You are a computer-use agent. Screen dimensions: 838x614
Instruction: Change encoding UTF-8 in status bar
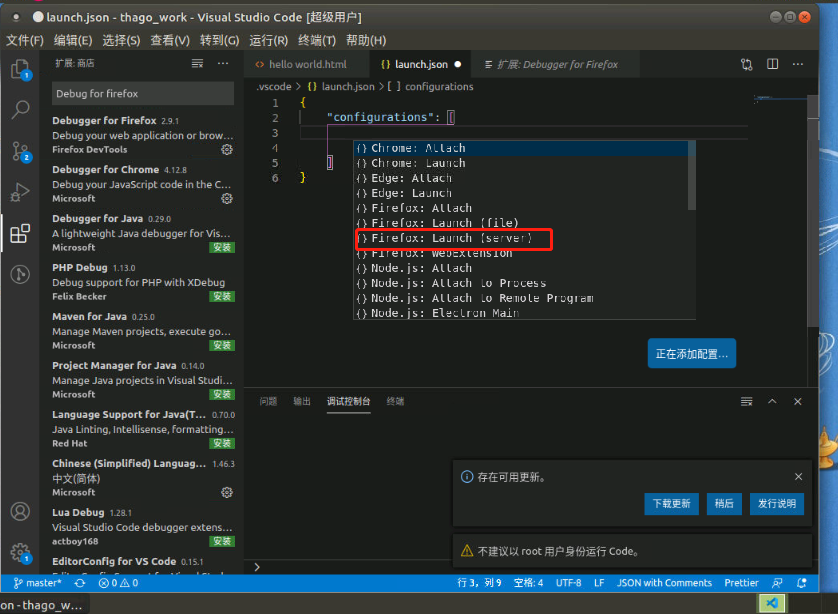coord(568,583)
